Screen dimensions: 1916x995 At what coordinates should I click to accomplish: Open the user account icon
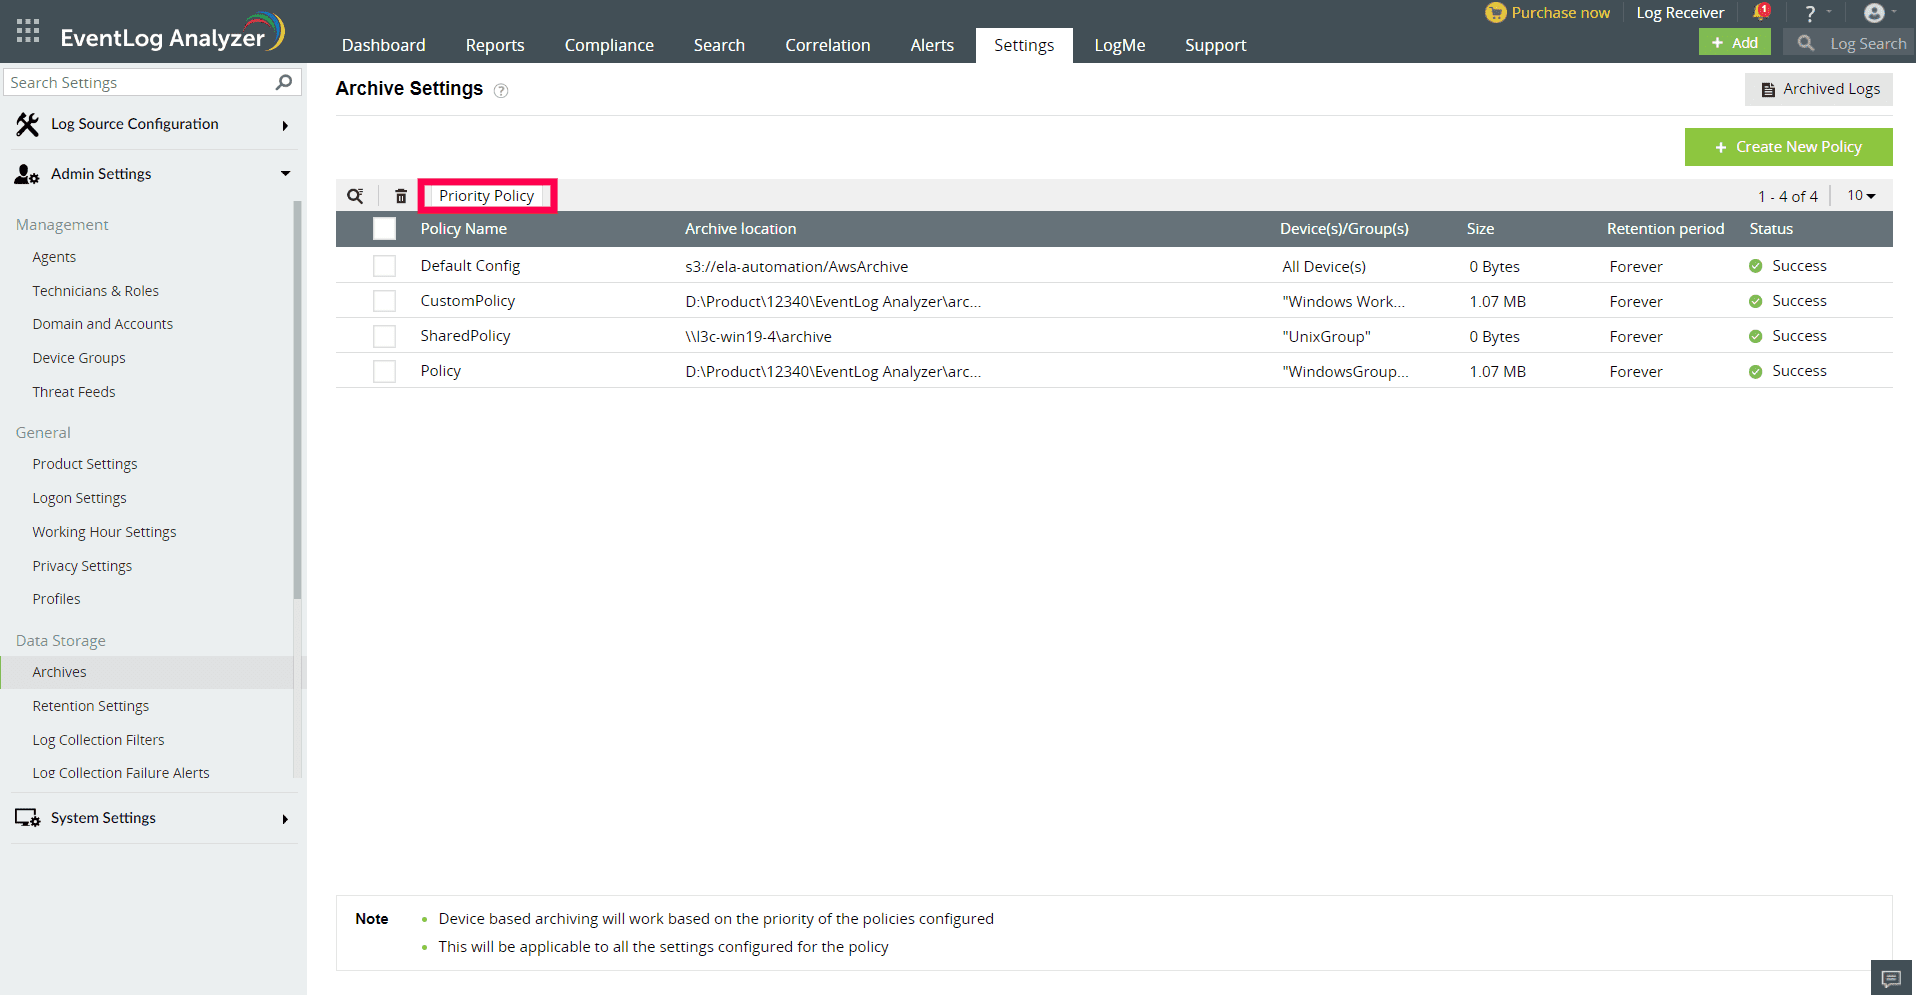[1874, 13]
